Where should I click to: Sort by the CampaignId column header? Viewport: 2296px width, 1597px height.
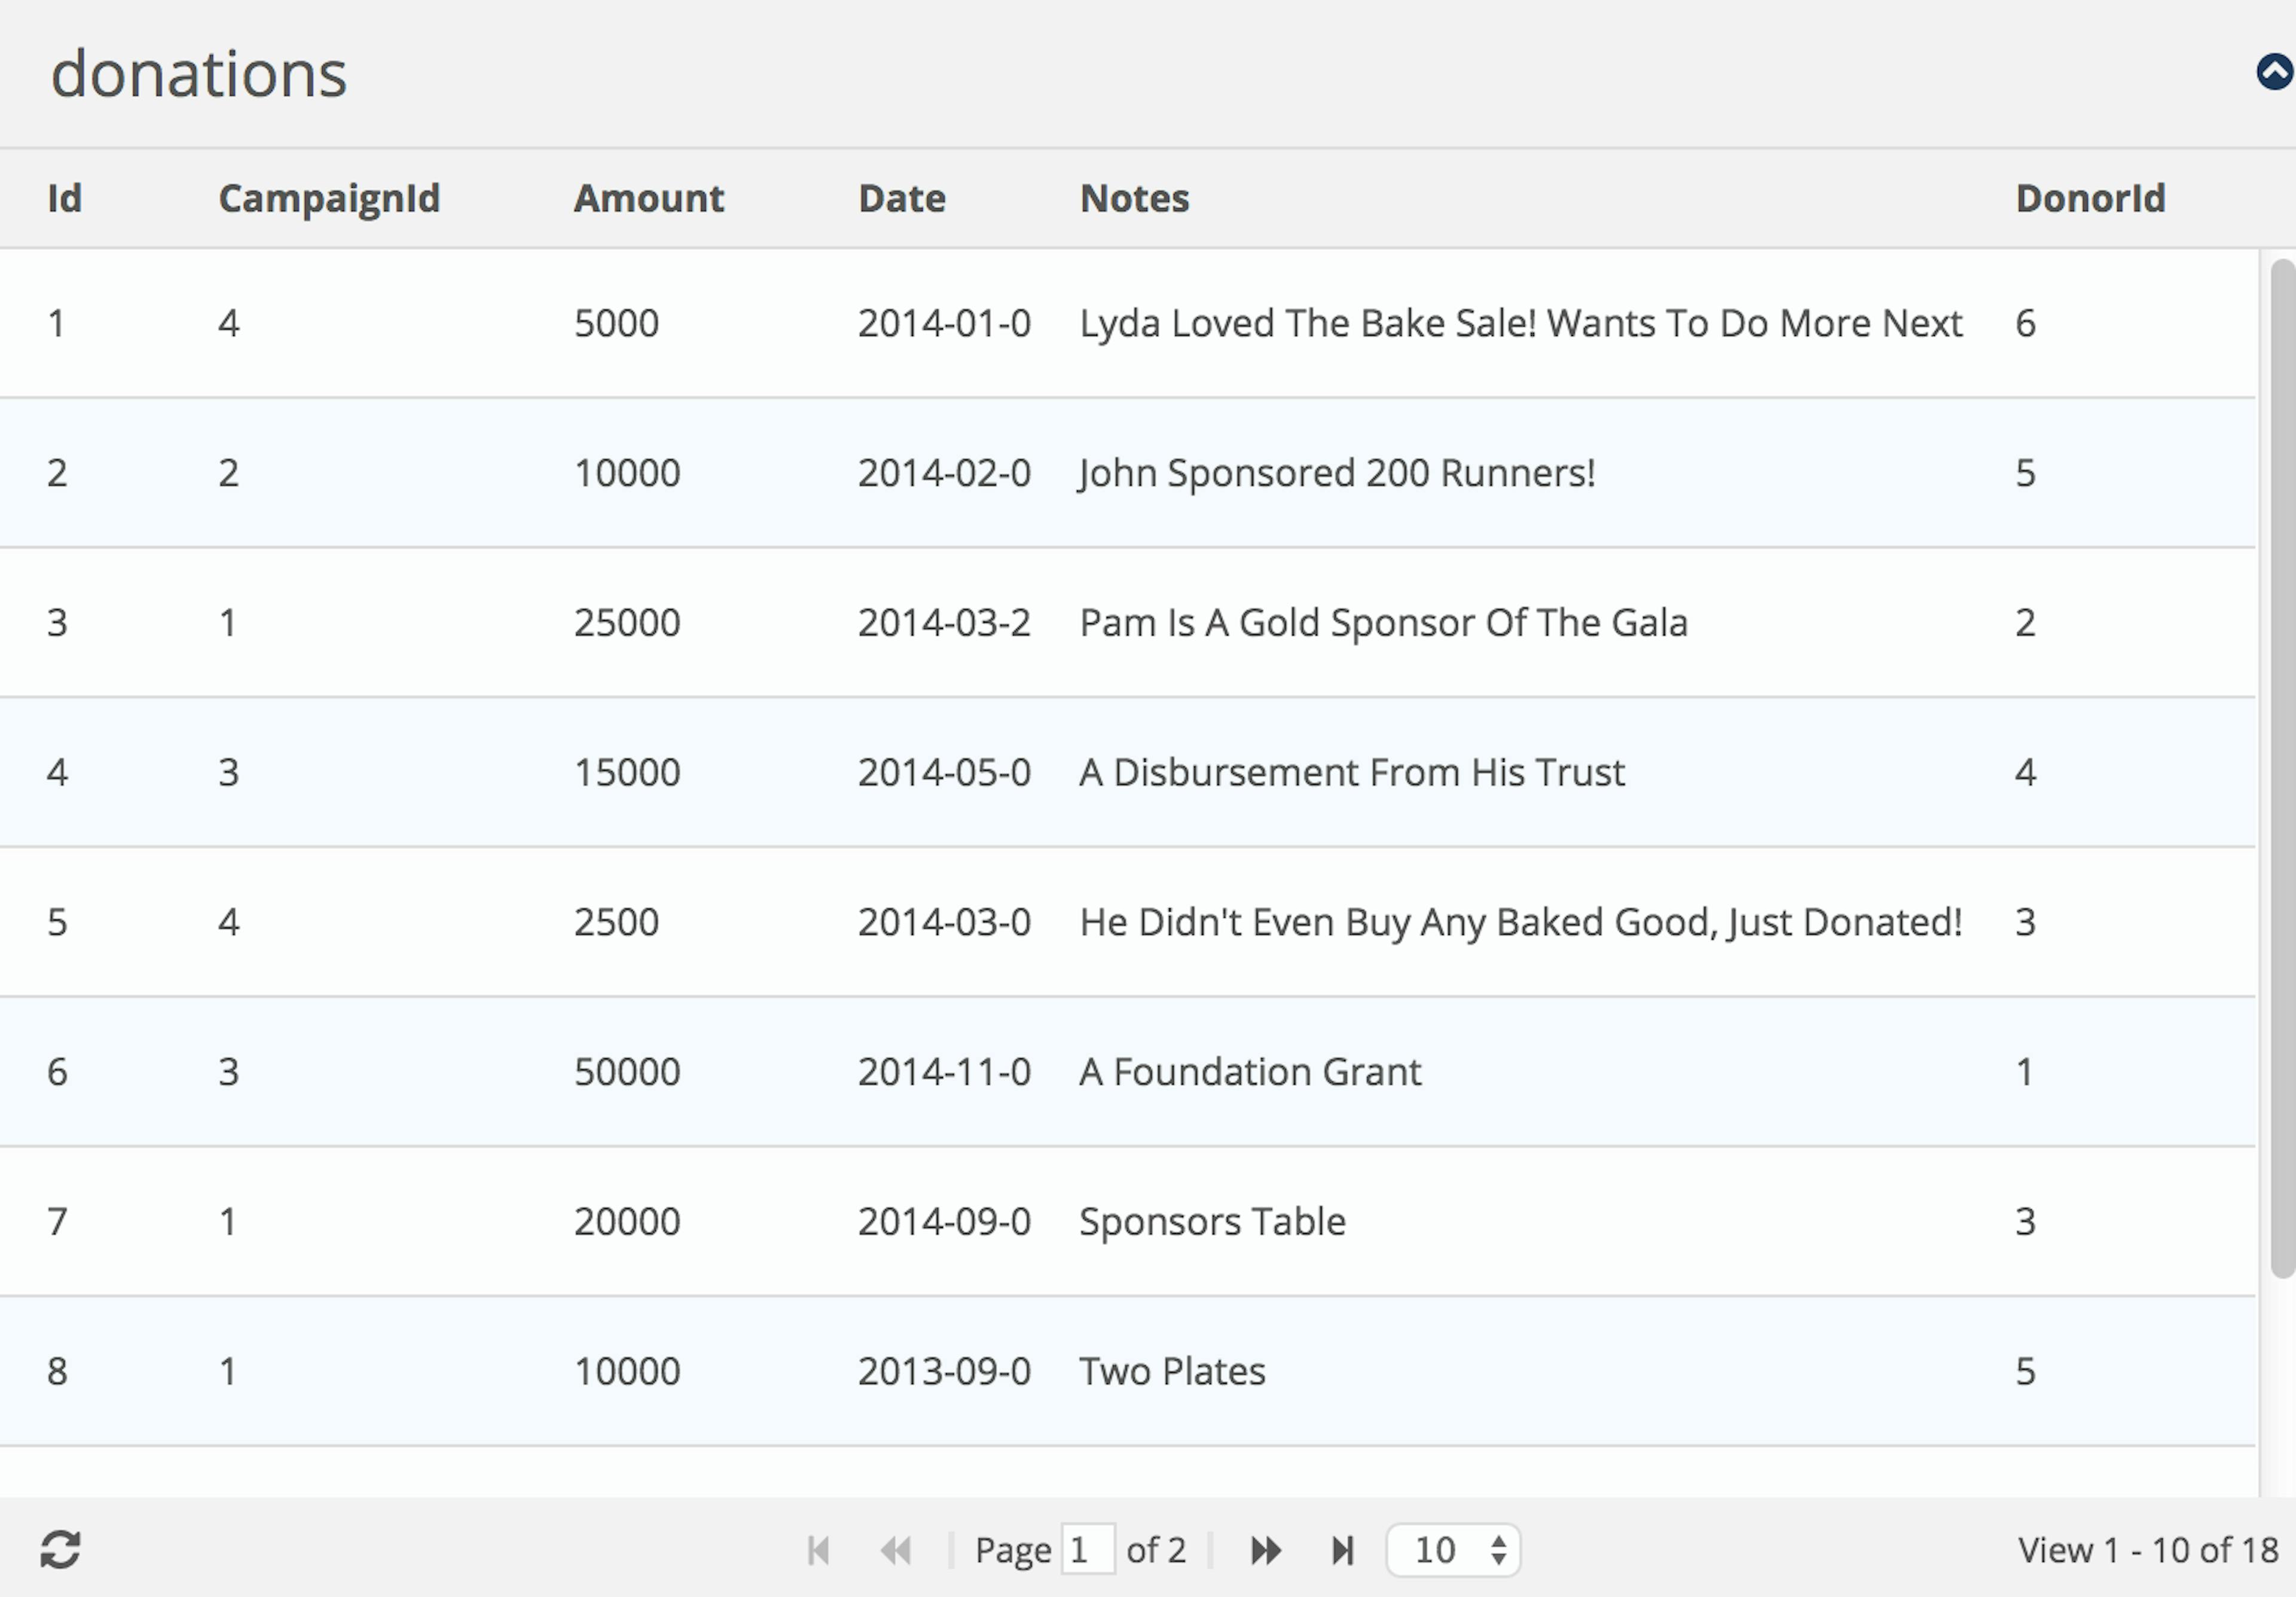[x=329, y=198]
